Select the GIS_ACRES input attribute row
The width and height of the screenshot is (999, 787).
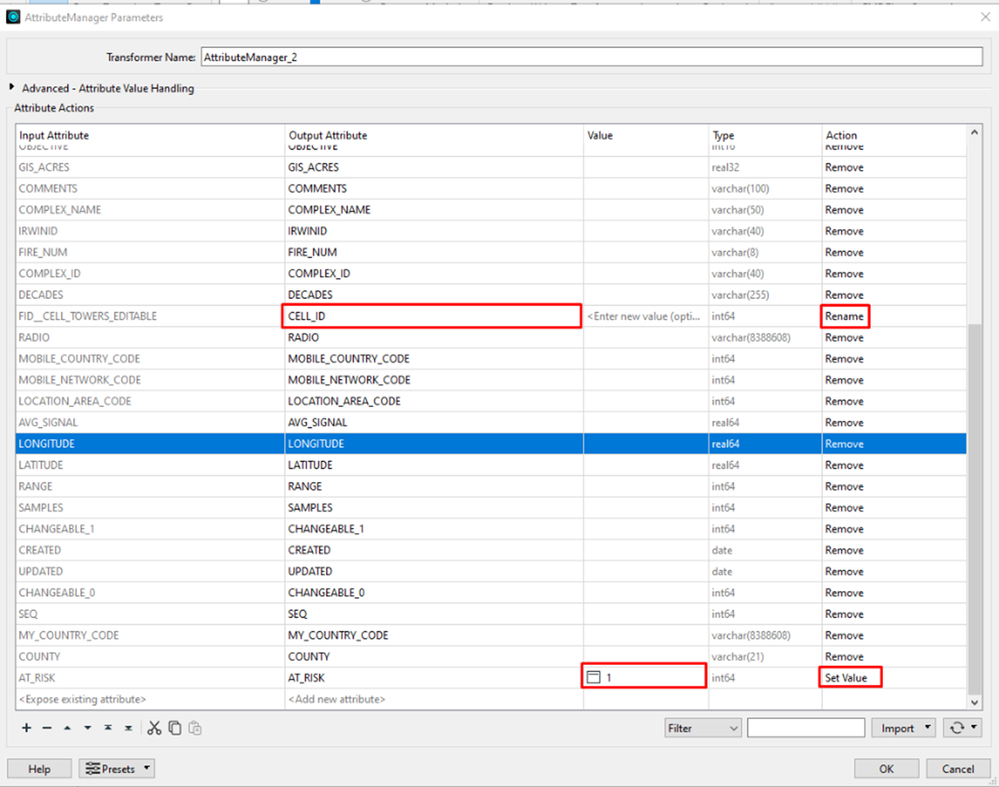150,167
